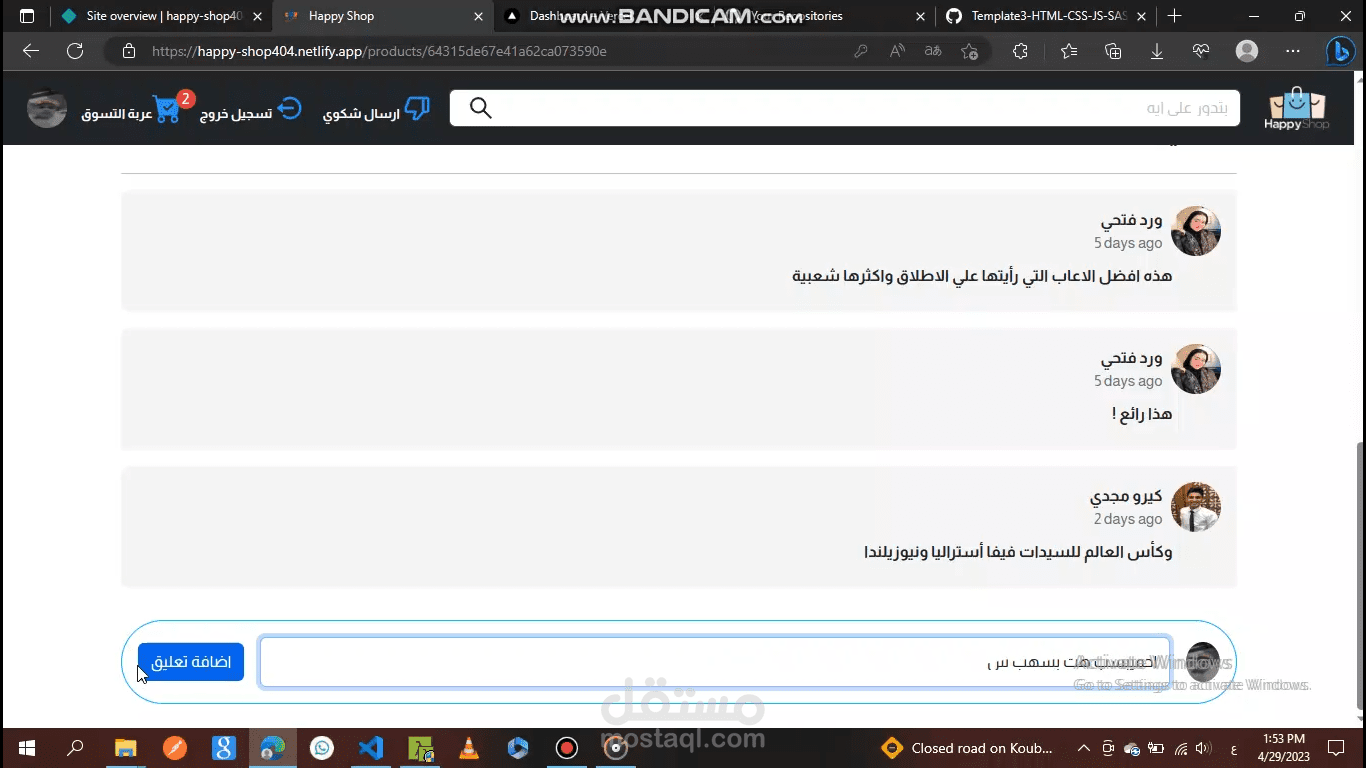
Task: Show hidden system tray icons
Action: tap(1083, 748)
